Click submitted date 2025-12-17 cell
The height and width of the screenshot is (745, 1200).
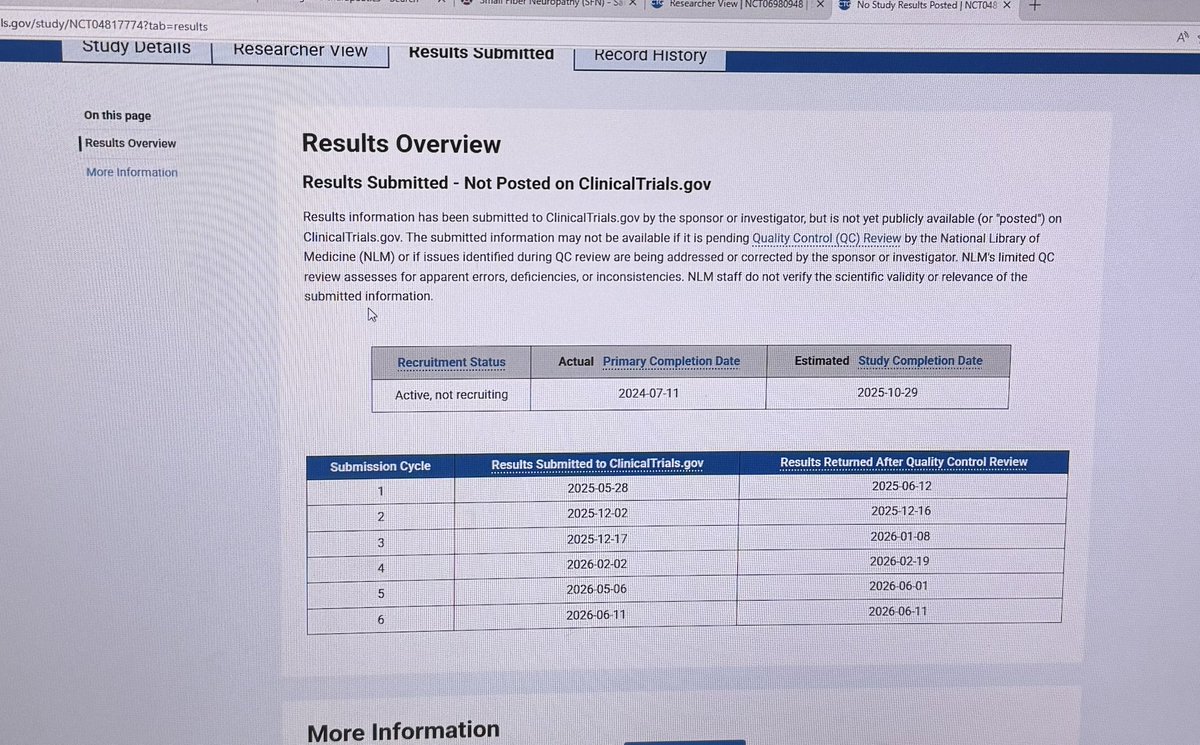pos(597,539)
